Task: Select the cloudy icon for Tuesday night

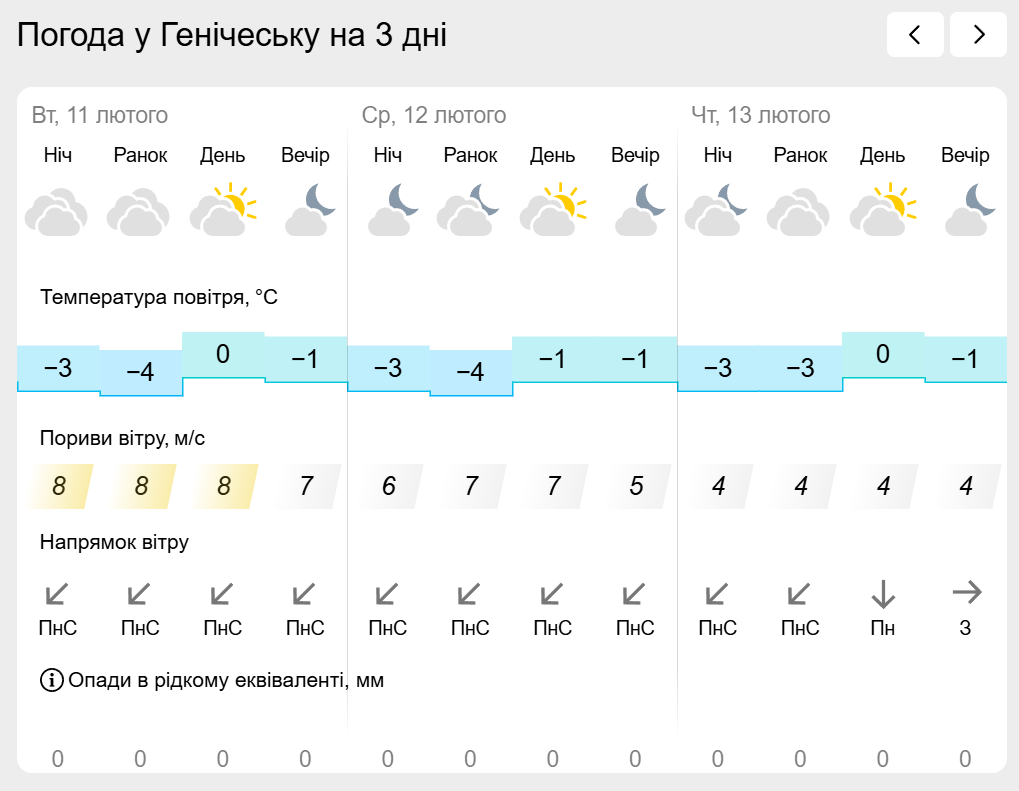Action: [57, 211]
